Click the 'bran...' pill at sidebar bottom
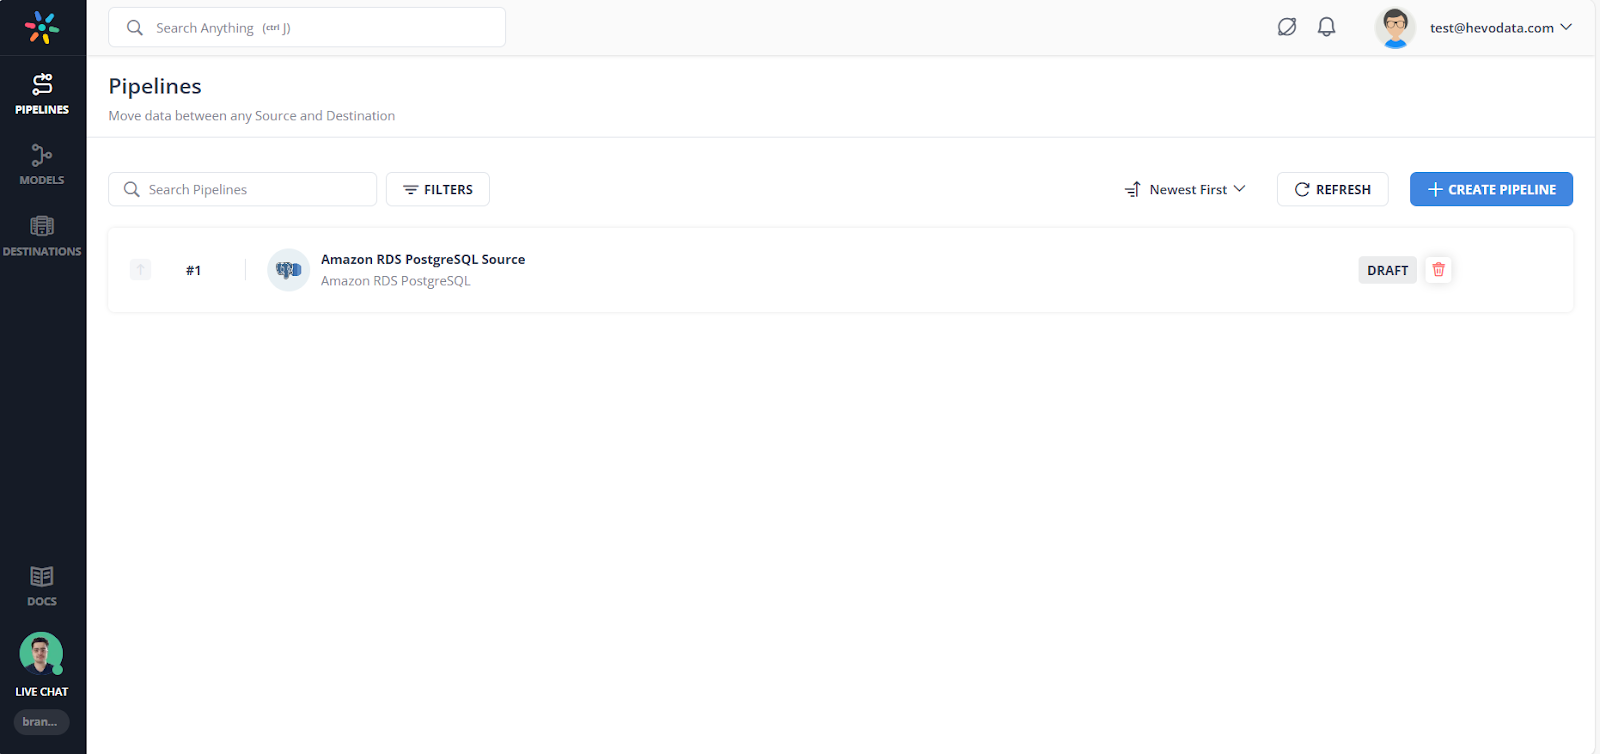Viewport: 1600px width, 754px height. click(x=41, y=722)
